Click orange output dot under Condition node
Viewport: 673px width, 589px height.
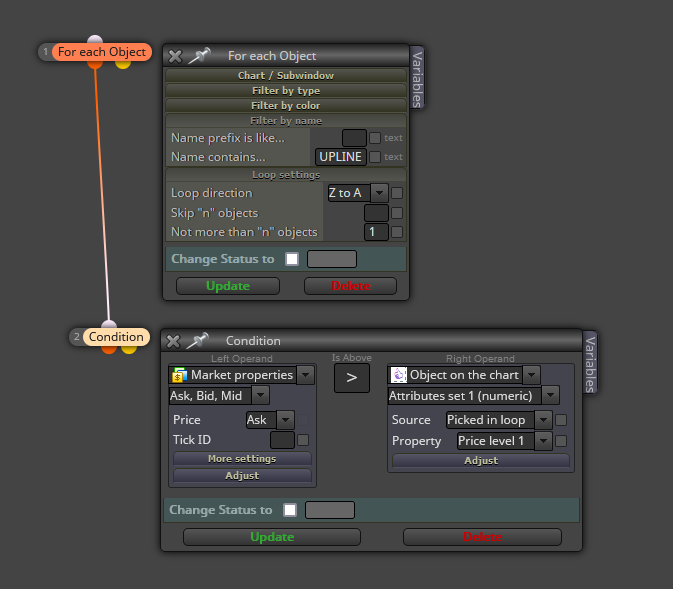click(109, 349)
